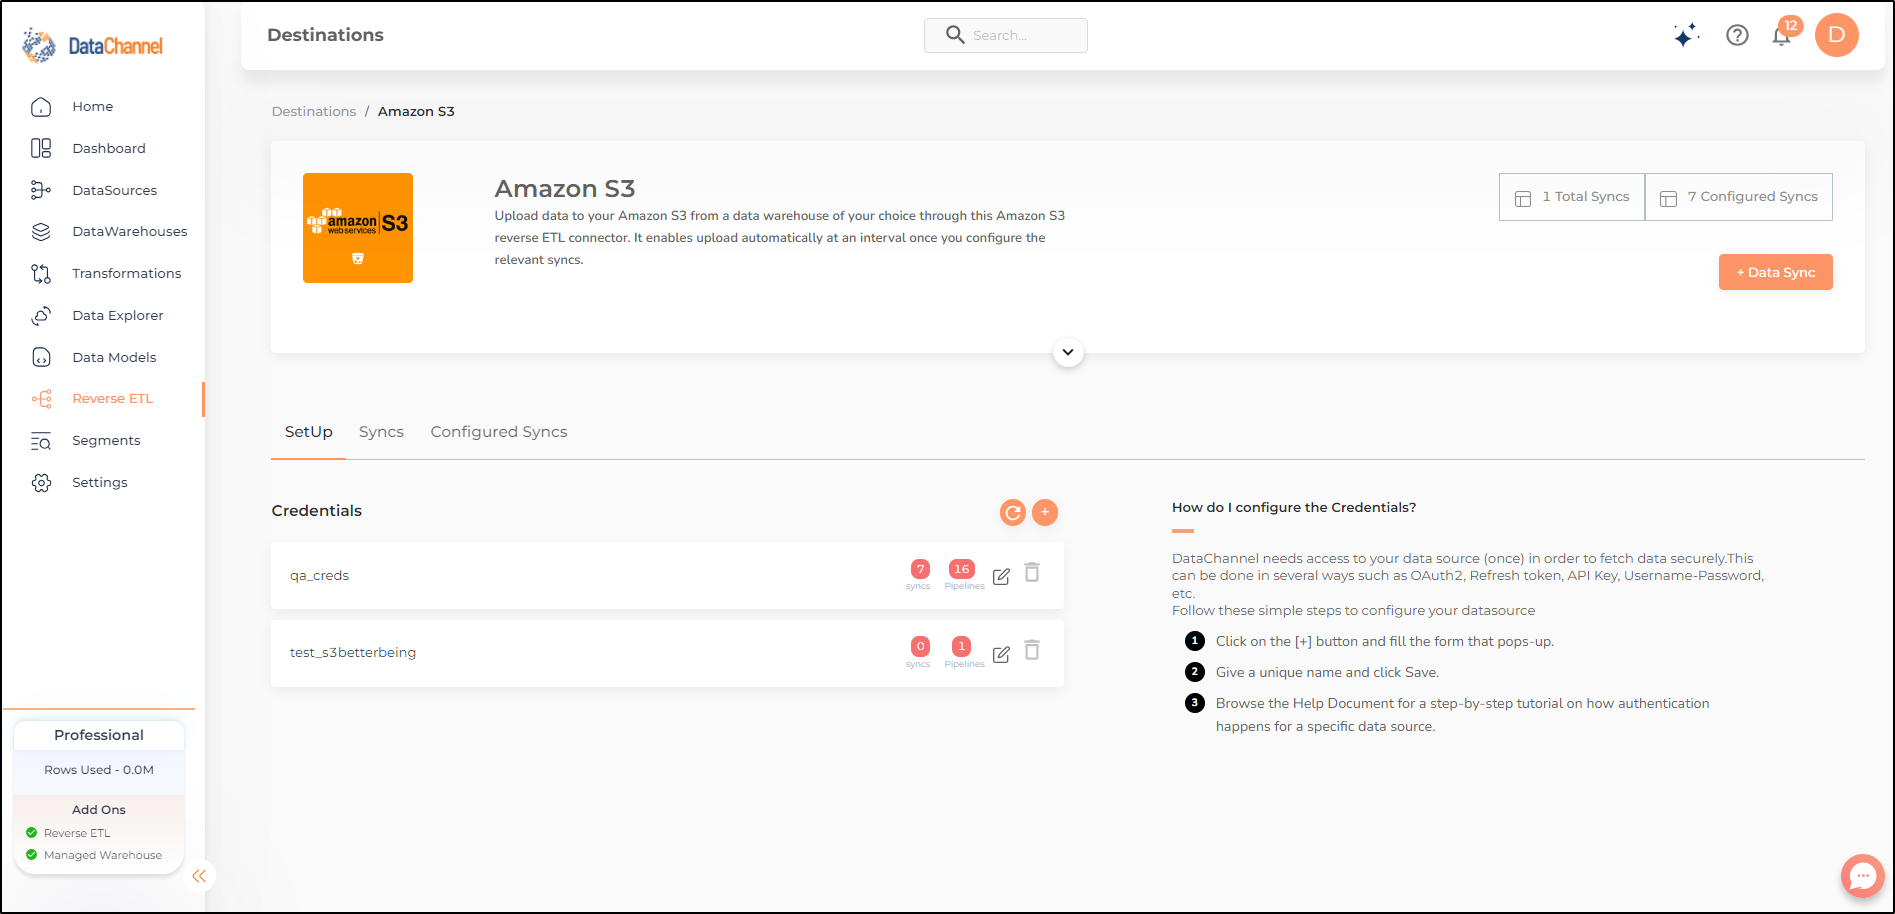Click the AI sparkle icon in header
The width and height of the screenshot is (1895, 914).
1686,35
